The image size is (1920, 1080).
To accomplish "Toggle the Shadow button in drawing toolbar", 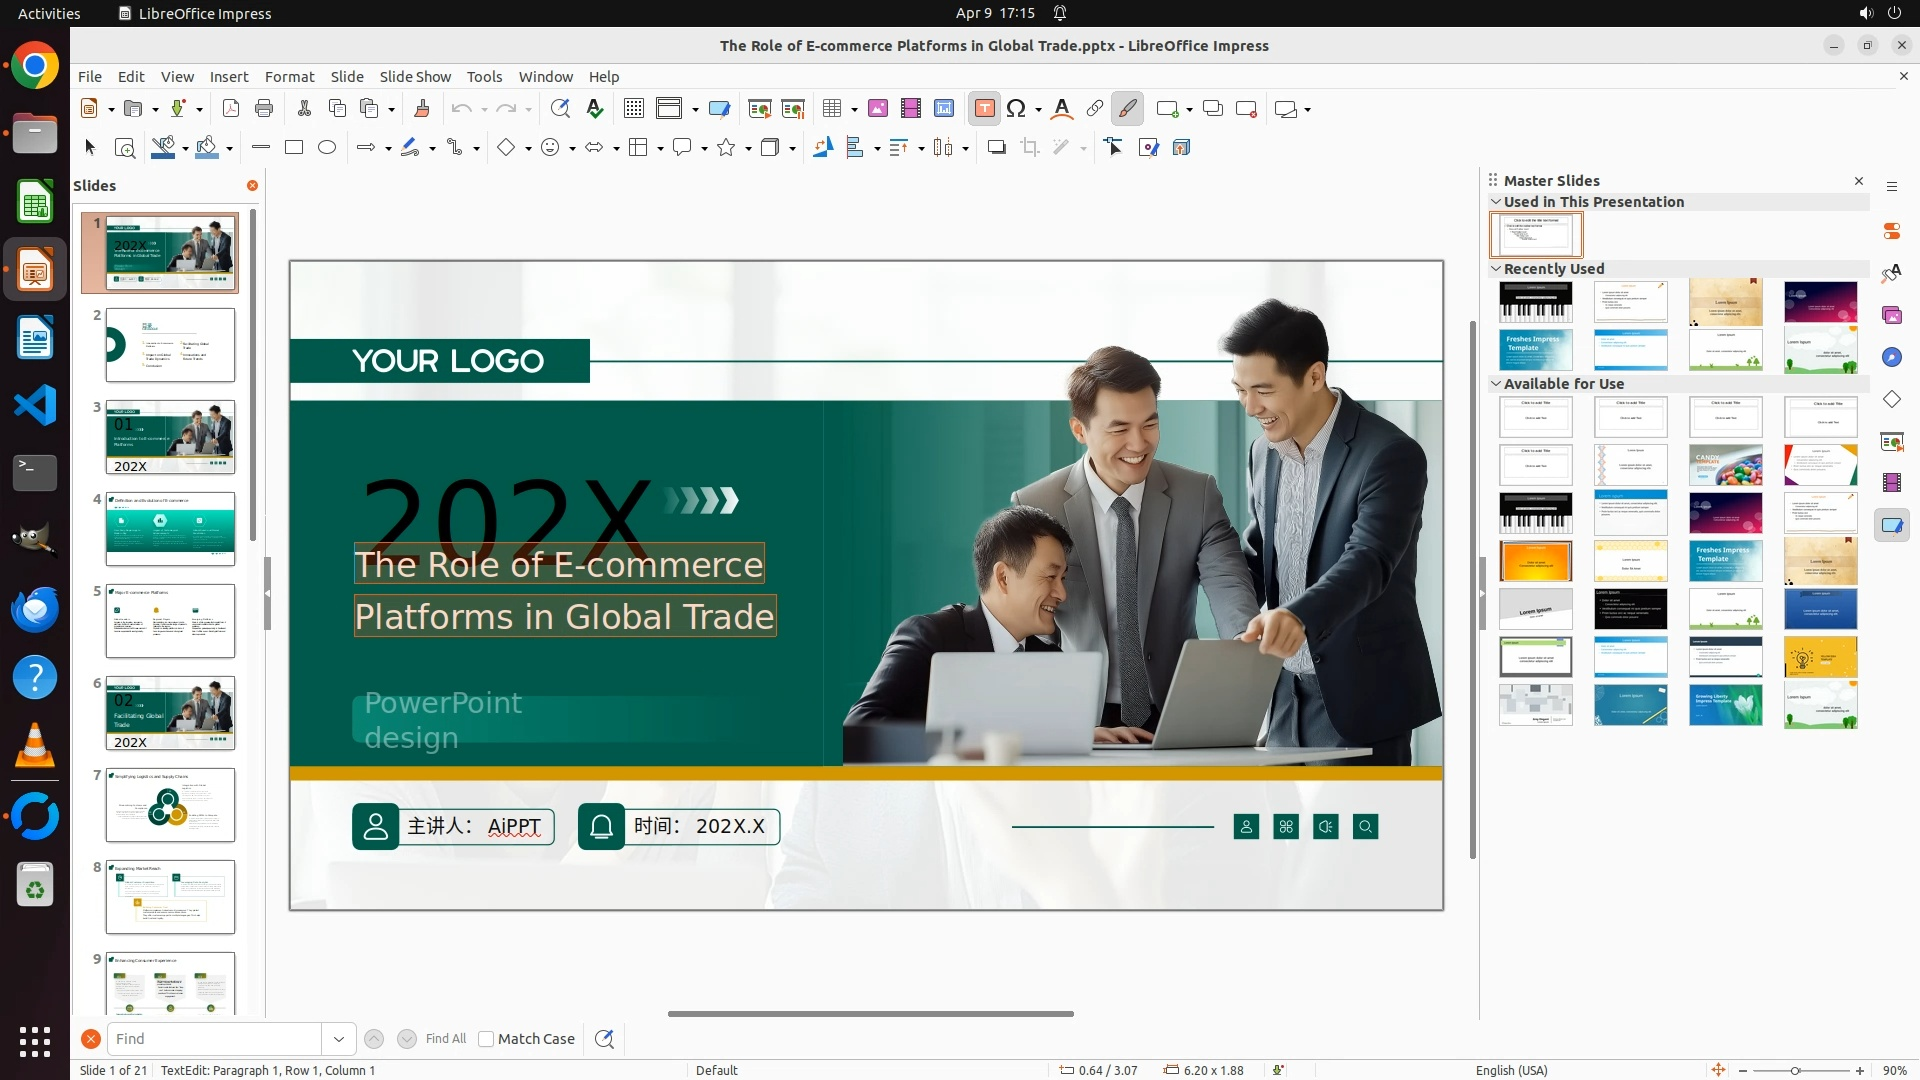I will click(x=996, y=148).
